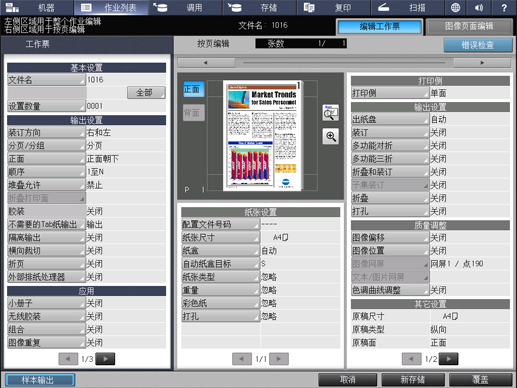The width and height of the screenshot is (517, 388).
Task: Open the 堆叠允许 stacking permission setting
Action: pyautogui.click(x=46, y=185)
